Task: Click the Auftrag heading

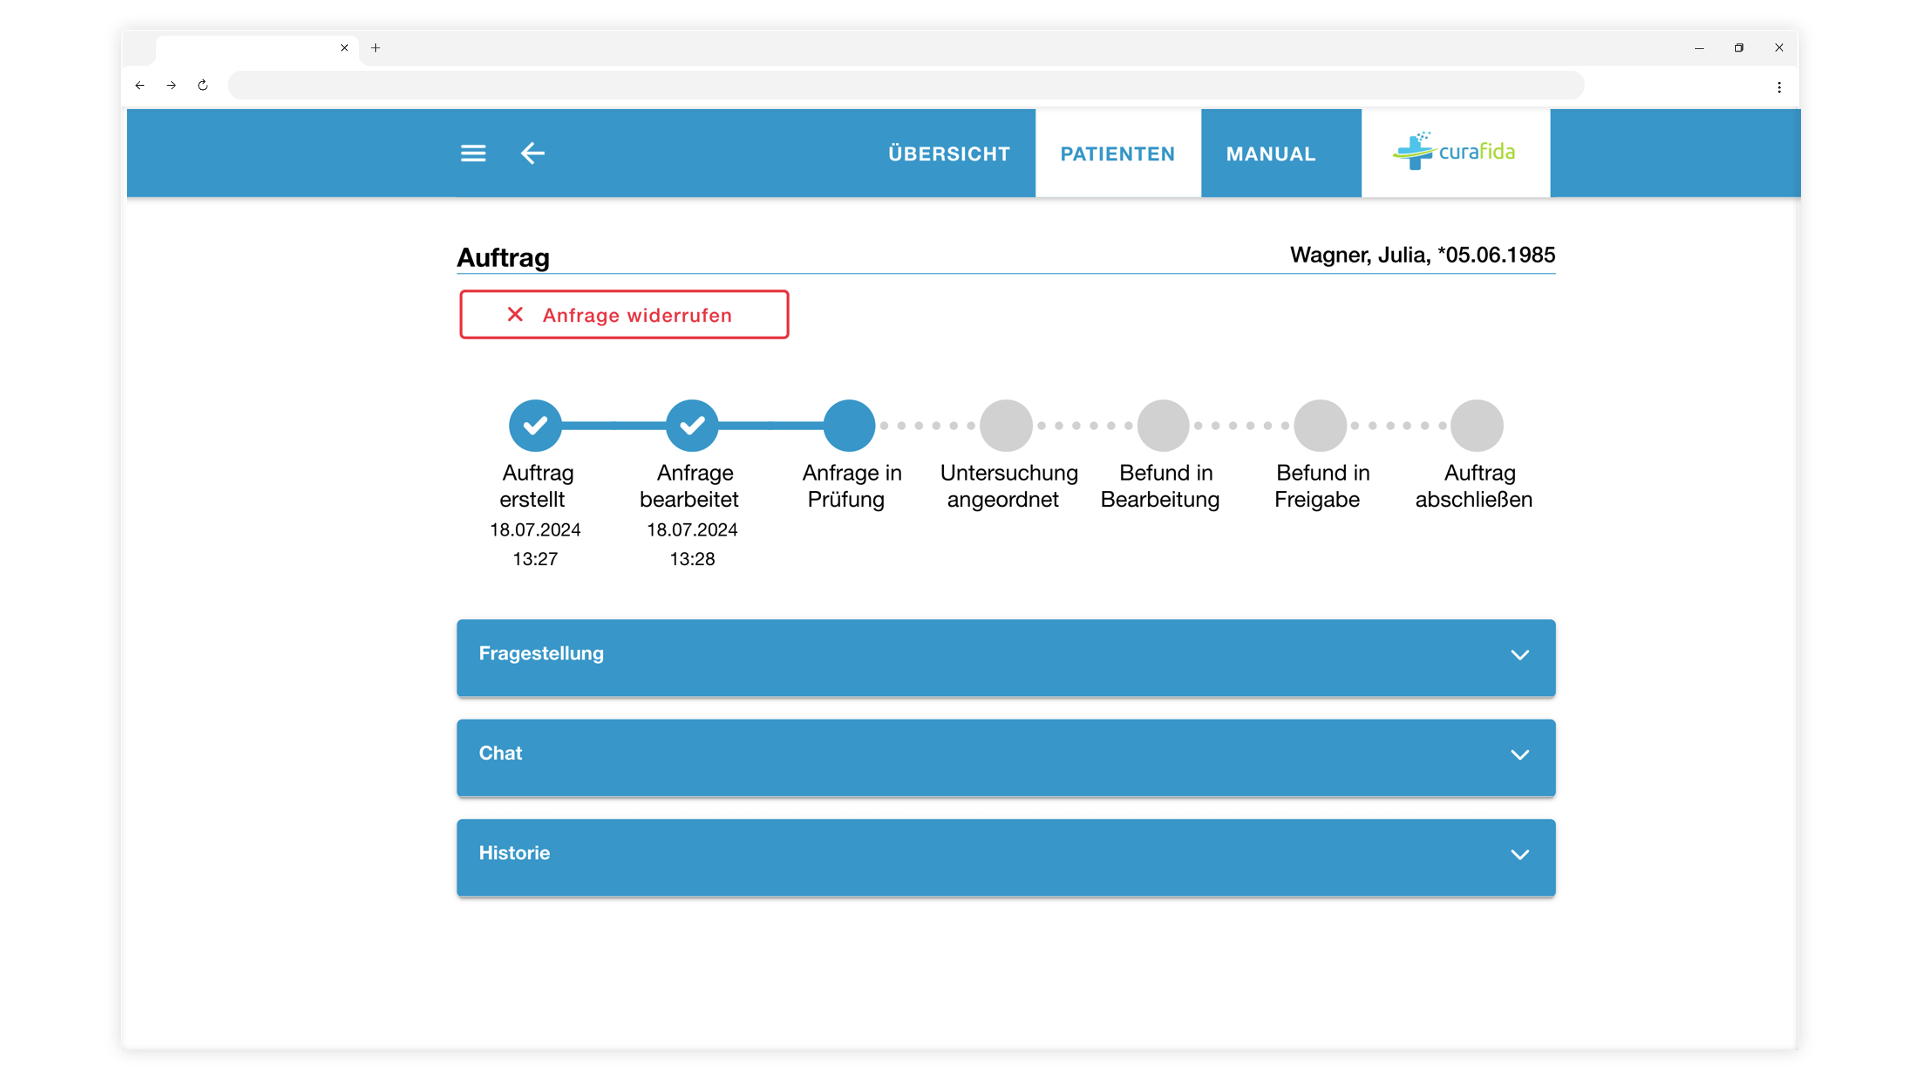Action: click(503, 257)
